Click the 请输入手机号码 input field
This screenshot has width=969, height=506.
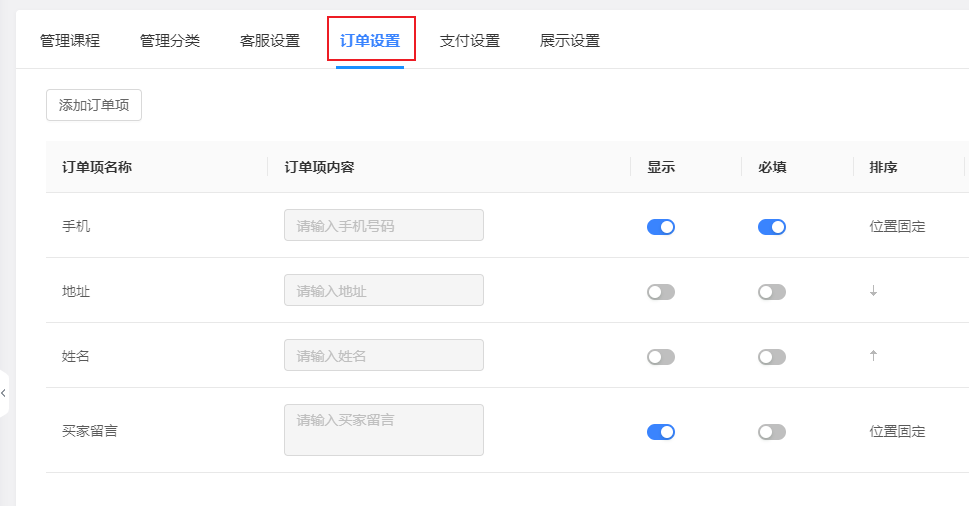[x=384, y=225]
